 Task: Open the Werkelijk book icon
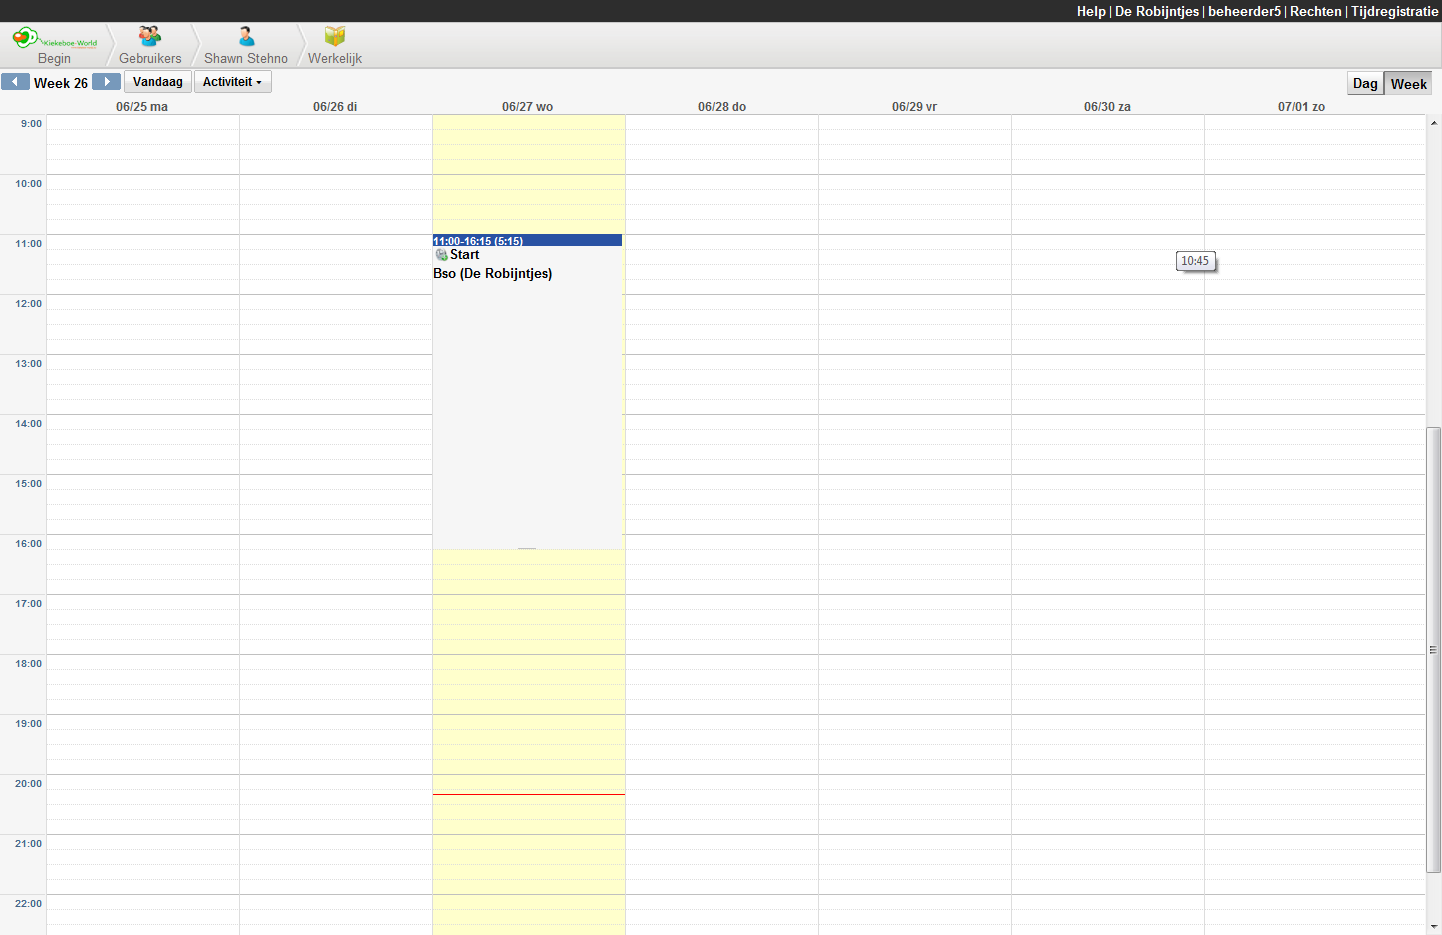[x=335, y=37]
